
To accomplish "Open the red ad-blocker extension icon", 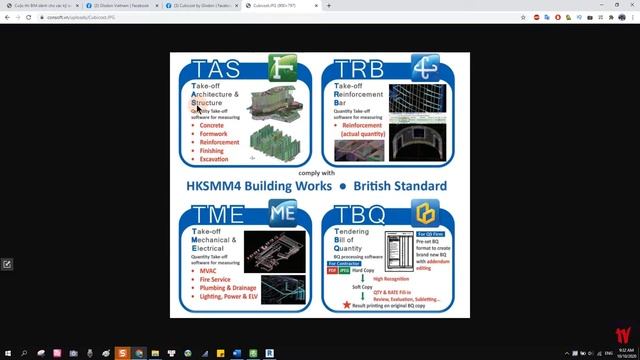I will coord(536,18).
